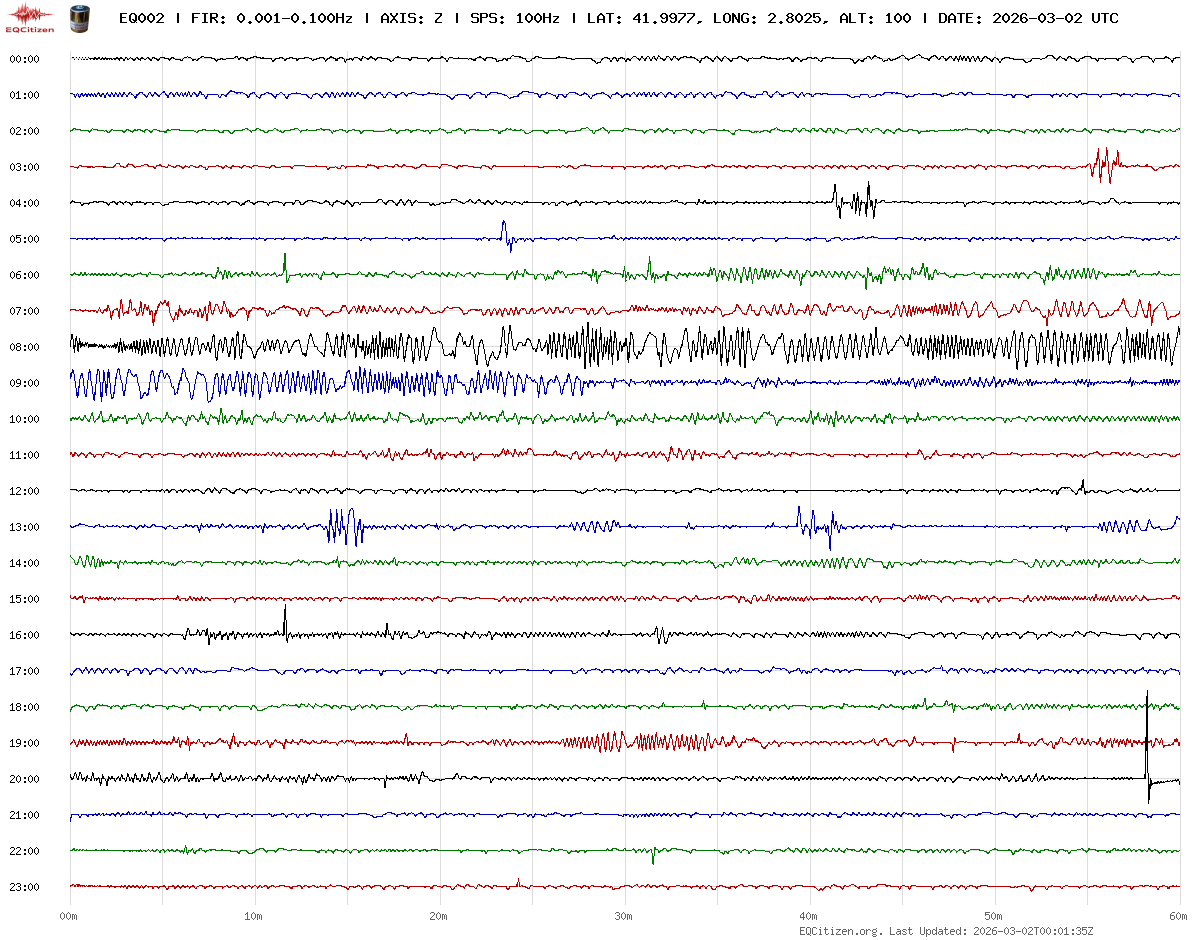
Task: Click the DATE 2026-03-02 UTC header text
Action: (1028, 18)
